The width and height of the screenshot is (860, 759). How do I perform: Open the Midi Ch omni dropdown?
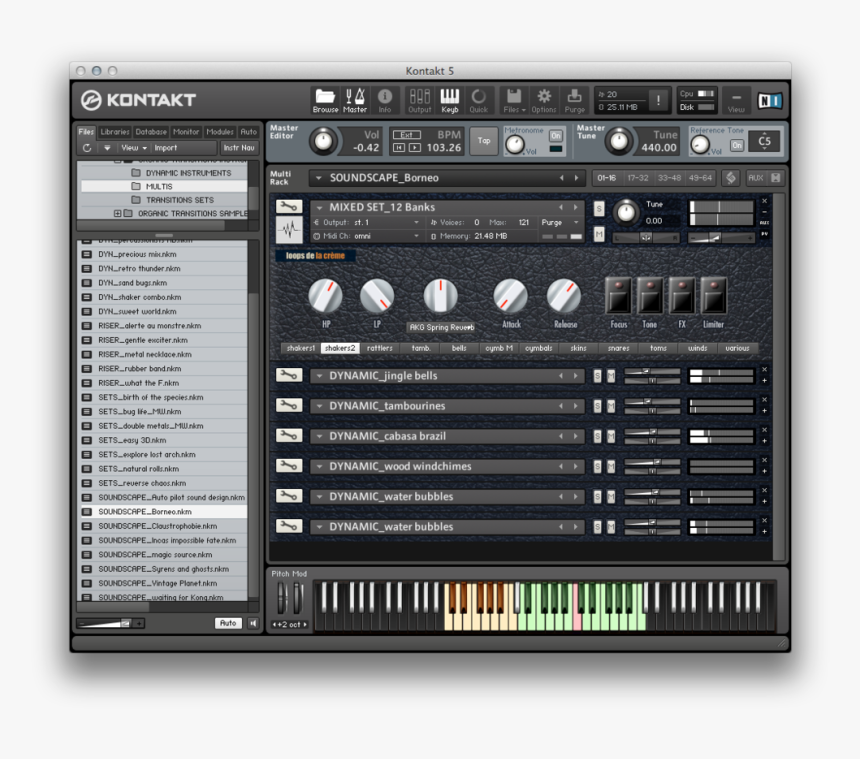pos(416,236)
